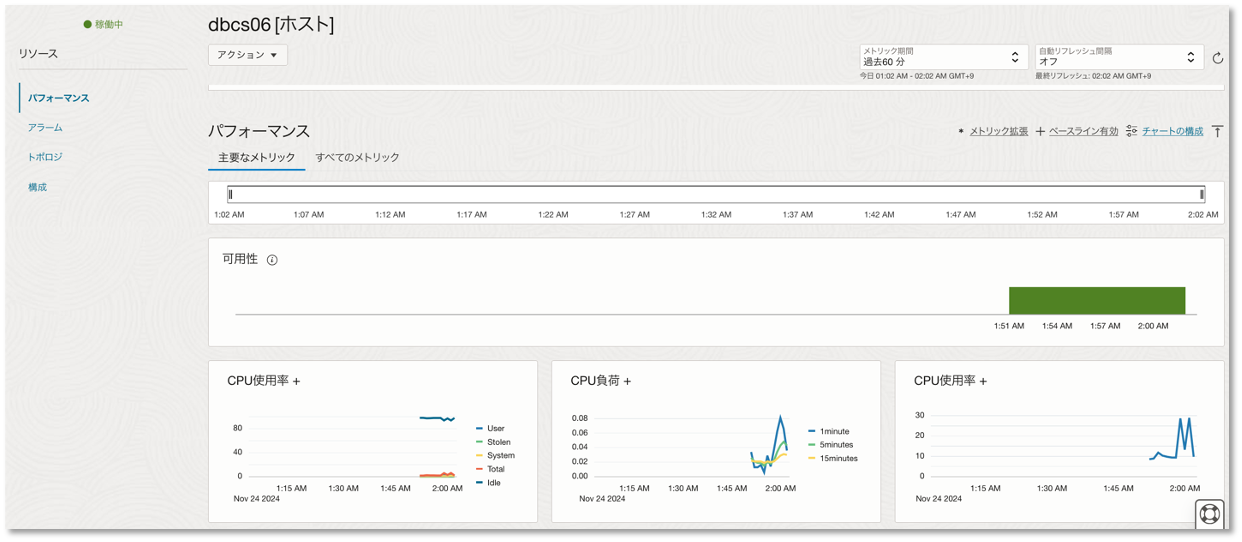
Task: Click the メトリック拡張 link
Action: point(998,131)
